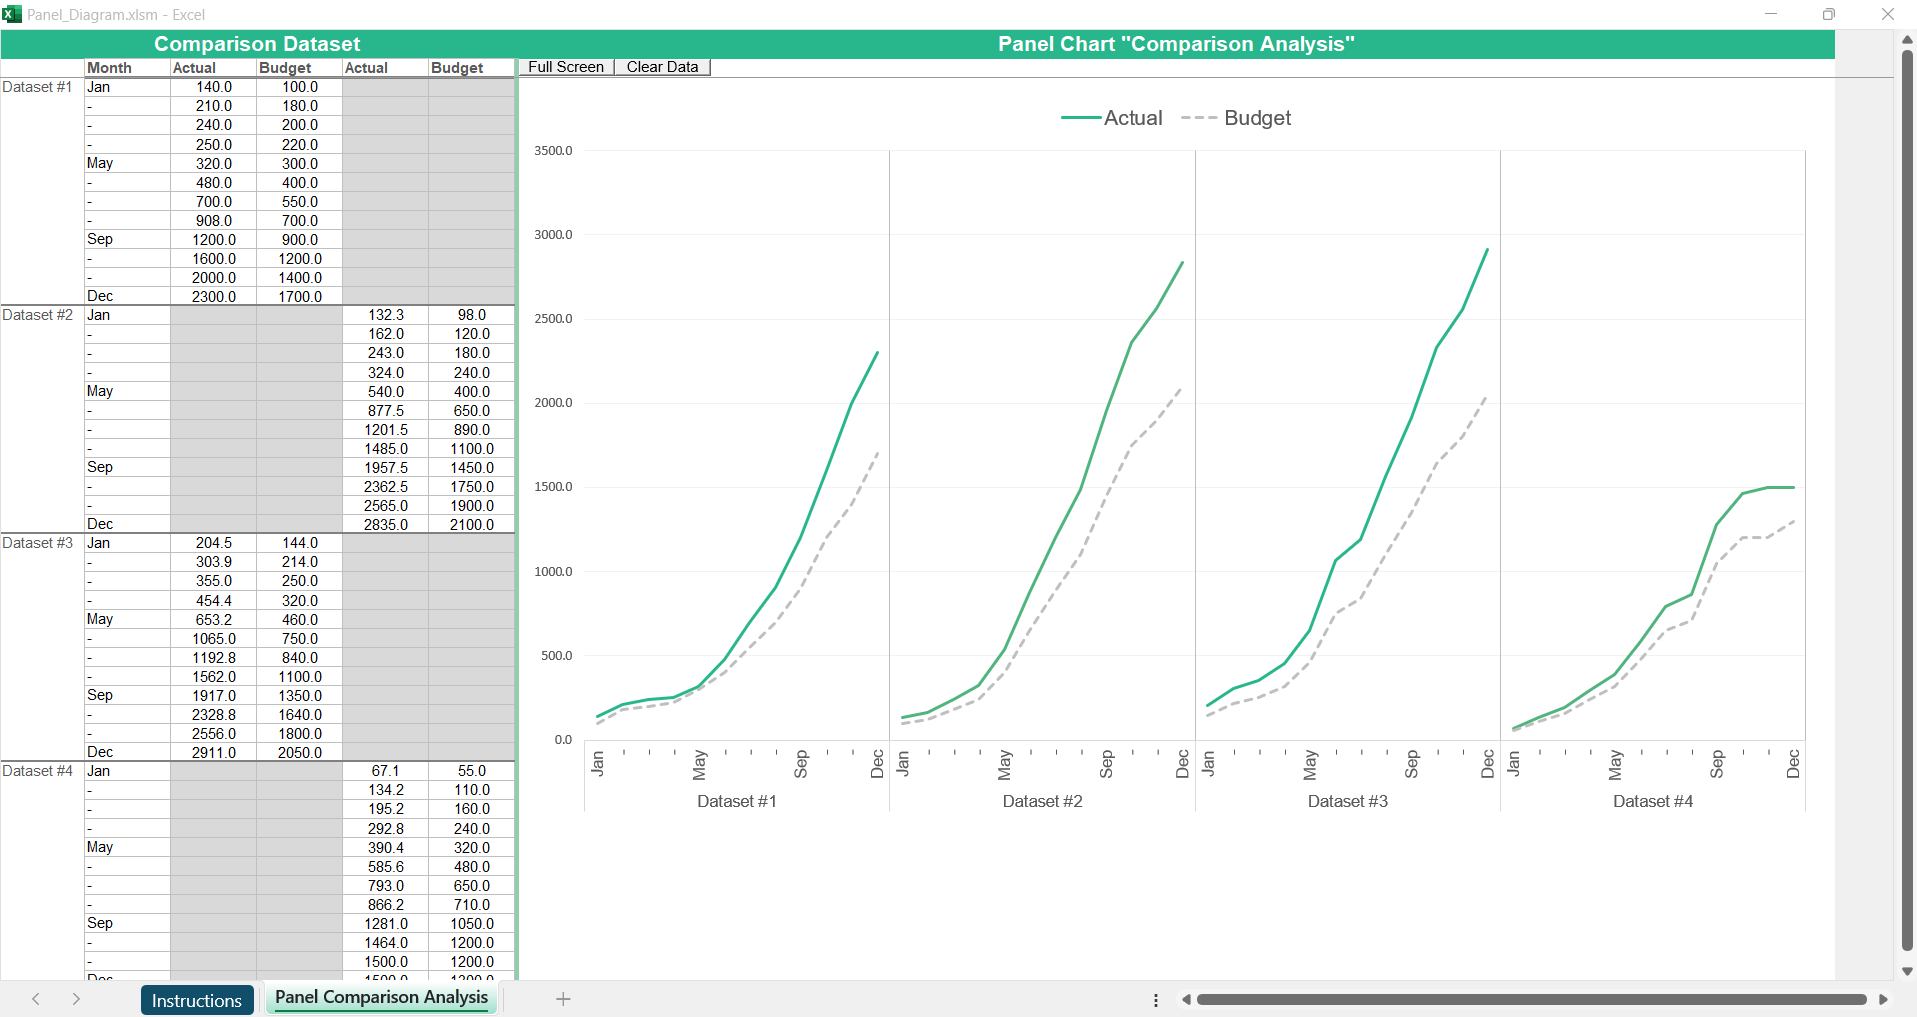Viewport: 1917px width, 1017px height.
Task: Open the Instructions sheet tab
Action: click(196, 1000)
